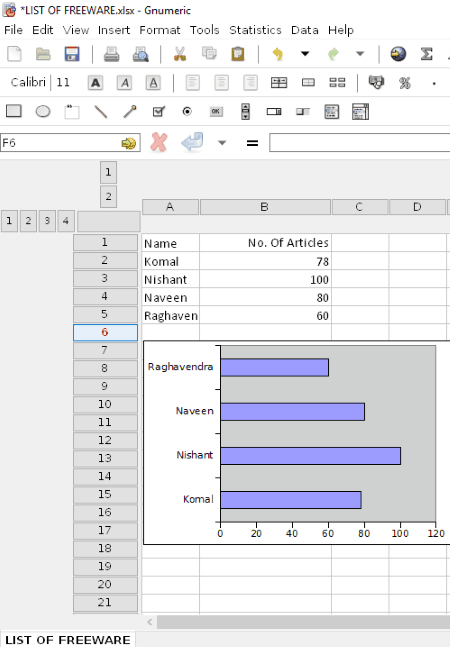Click the Print icon in the toolbar

tap(111, 54)
